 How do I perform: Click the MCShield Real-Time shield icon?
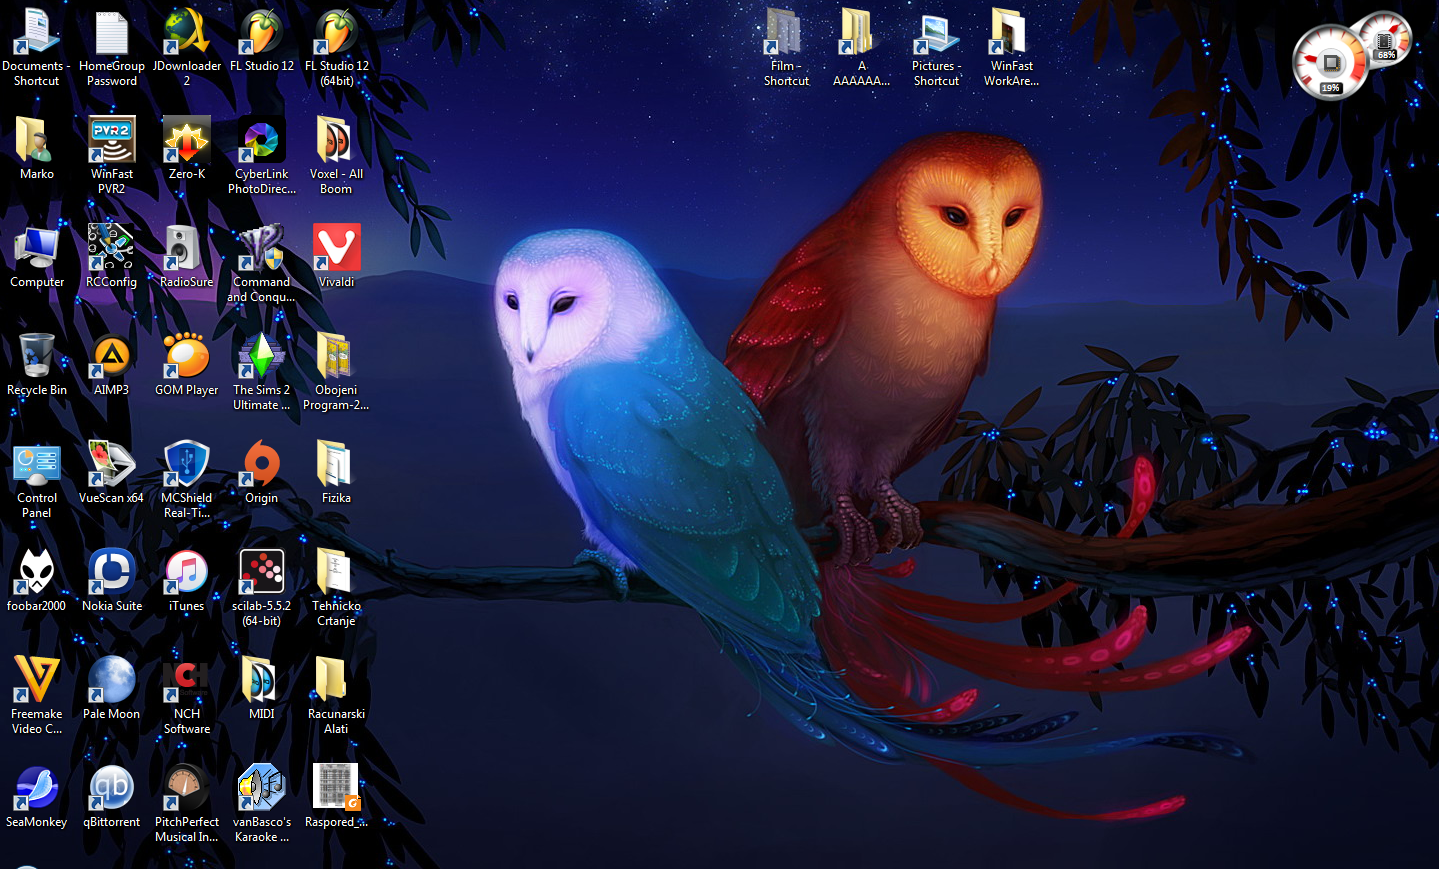click(187, 463)
